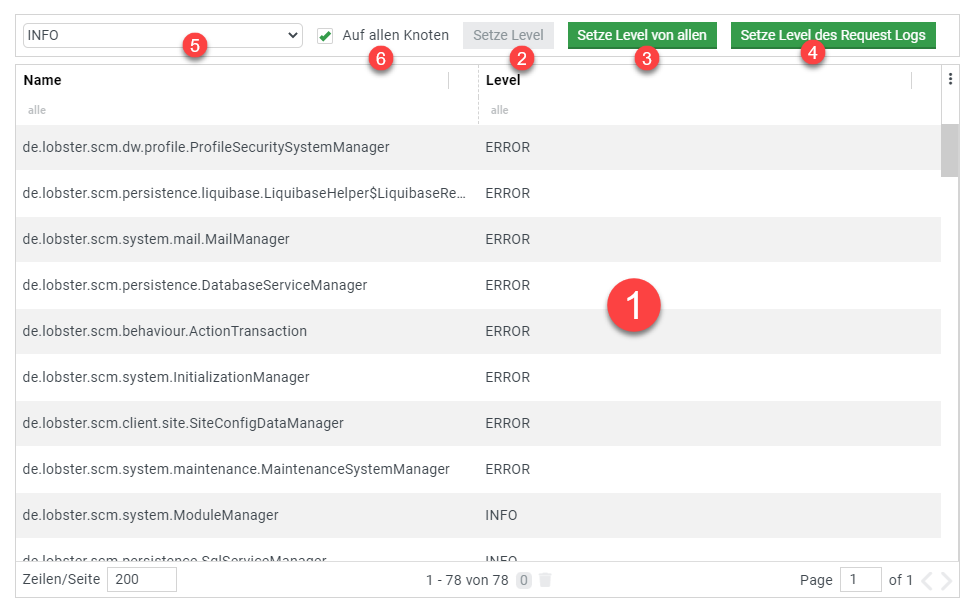Sort by the Level column header
Viewport: 976px width, 609px height.
503,80
